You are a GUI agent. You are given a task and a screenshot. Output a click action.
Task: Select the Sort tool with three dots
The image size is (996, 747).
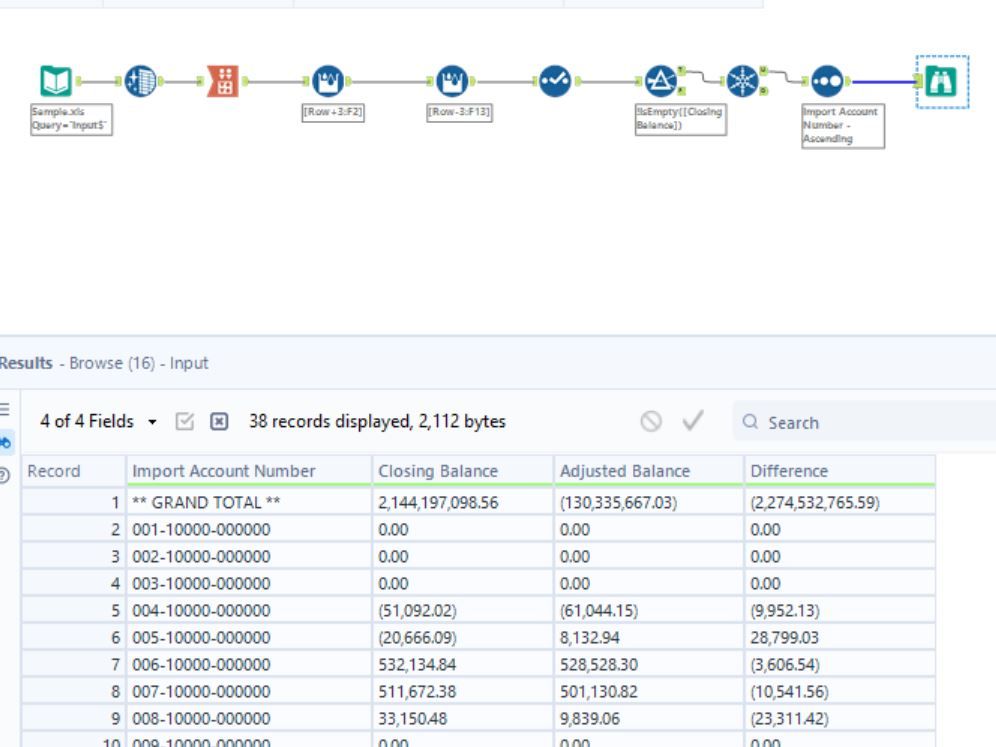pos(827,81)
